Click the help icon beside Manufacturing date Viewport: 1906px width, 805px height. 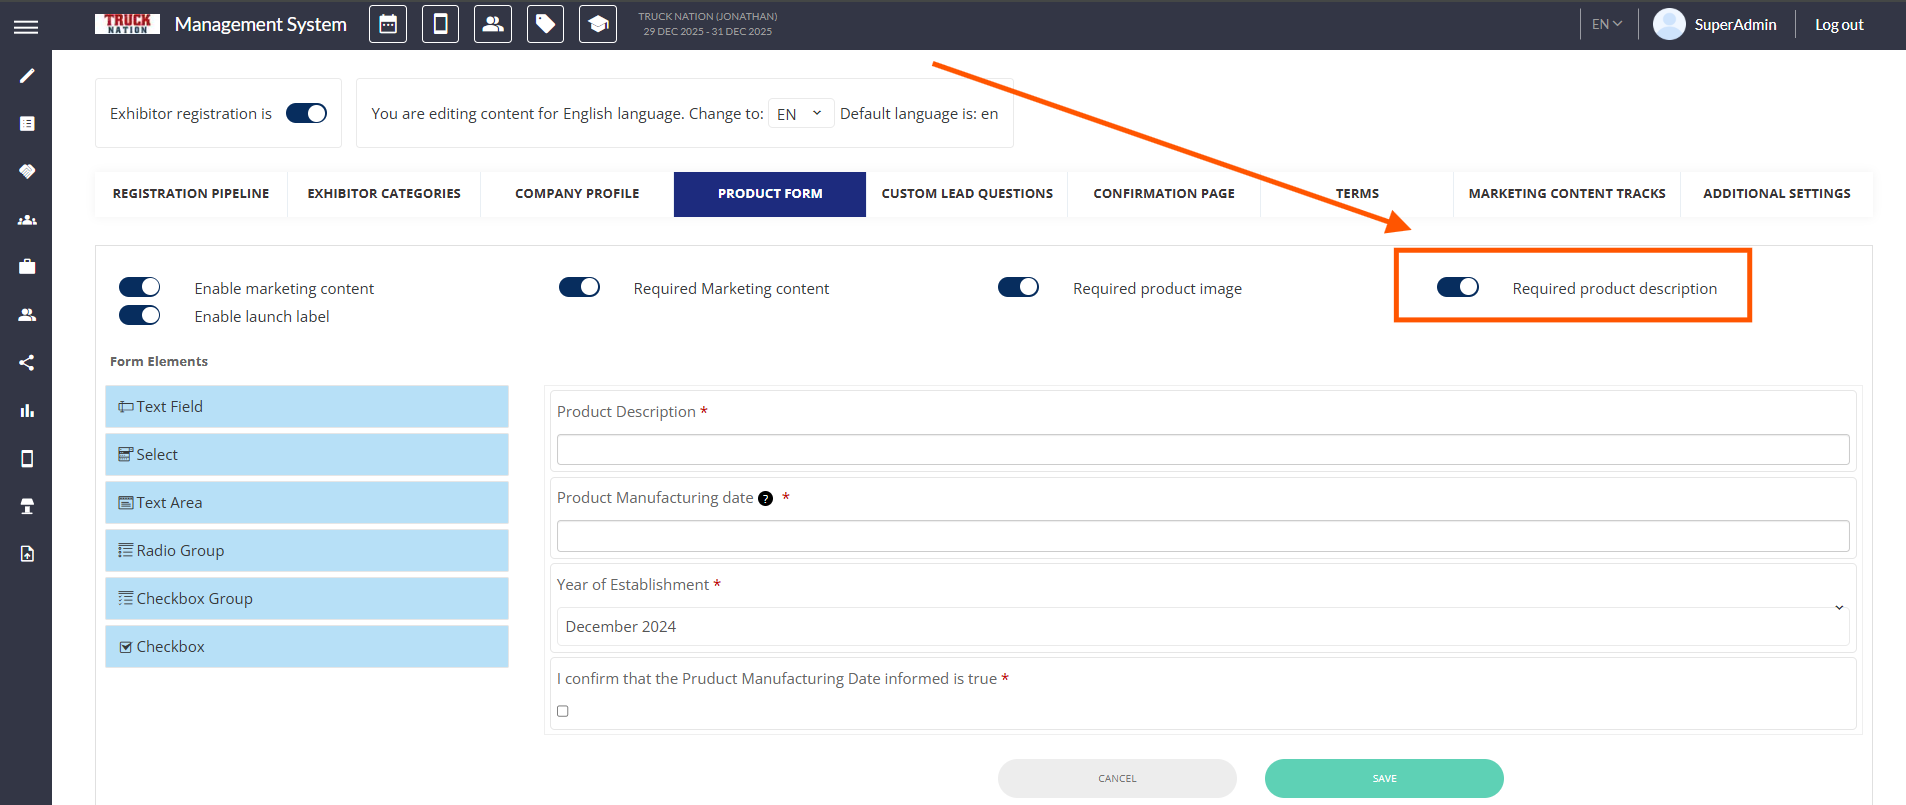pyautogui.click(x=765, y=499)
